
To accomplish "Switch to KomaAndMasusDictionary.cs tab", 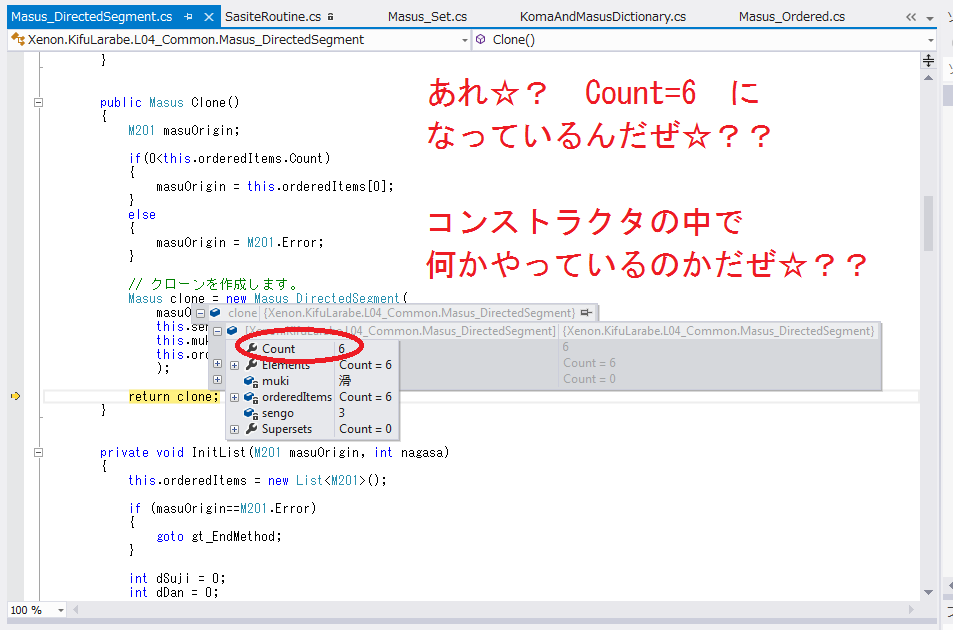I will click(602, 17).
